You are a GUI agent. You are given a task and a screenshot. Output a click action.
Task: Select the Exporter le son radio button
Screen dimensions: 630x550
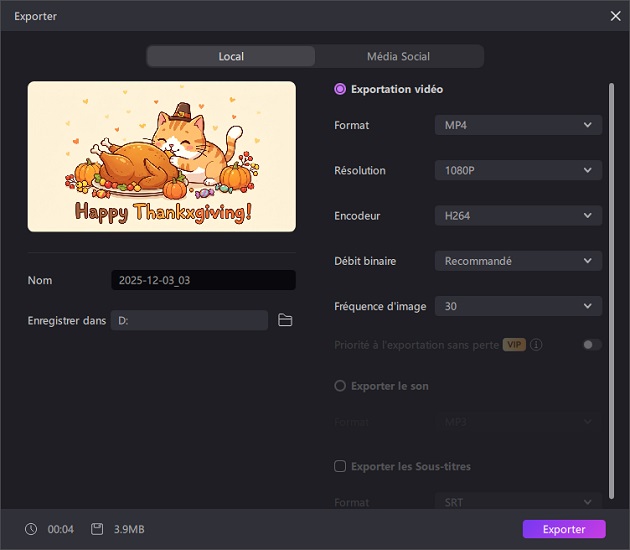[x=340, y=386]
